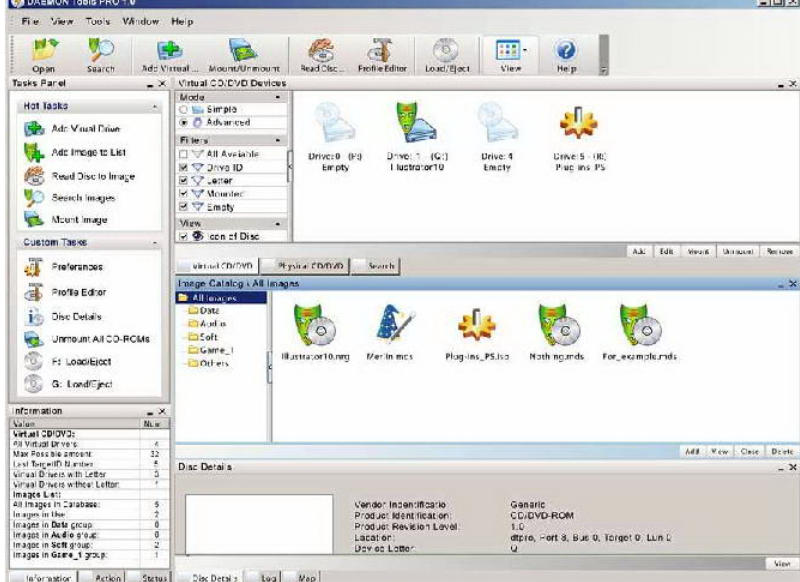Click the Help toolbar icon
The height and width of the screenshot is (582, 800).
pyautogui.click(x=566, y=55)
